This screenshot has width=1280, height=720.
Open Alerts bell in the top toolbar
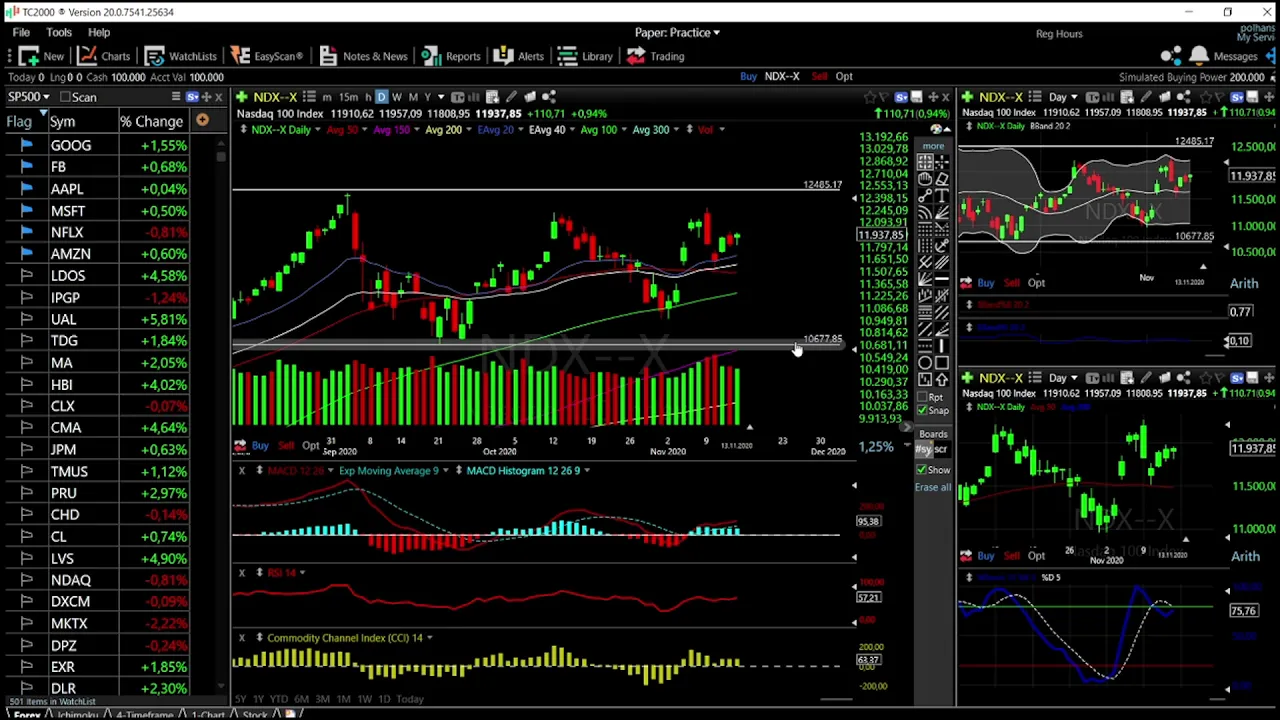[519, 56]
